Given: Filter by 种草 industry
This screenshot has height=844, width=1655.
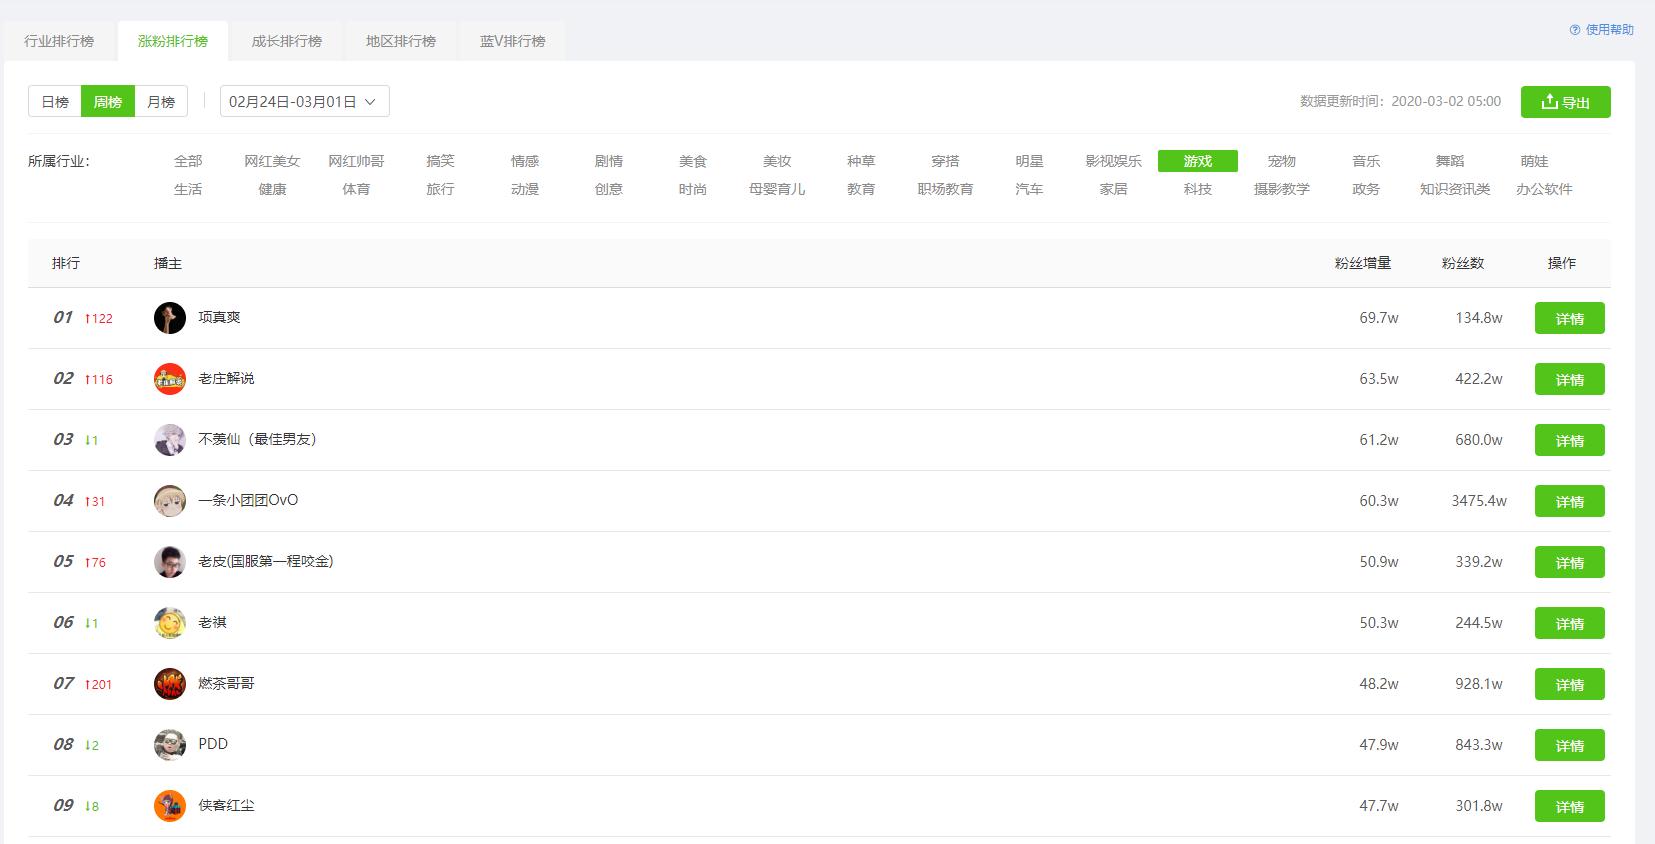Looking at the screenshot, I should (861, 161).
